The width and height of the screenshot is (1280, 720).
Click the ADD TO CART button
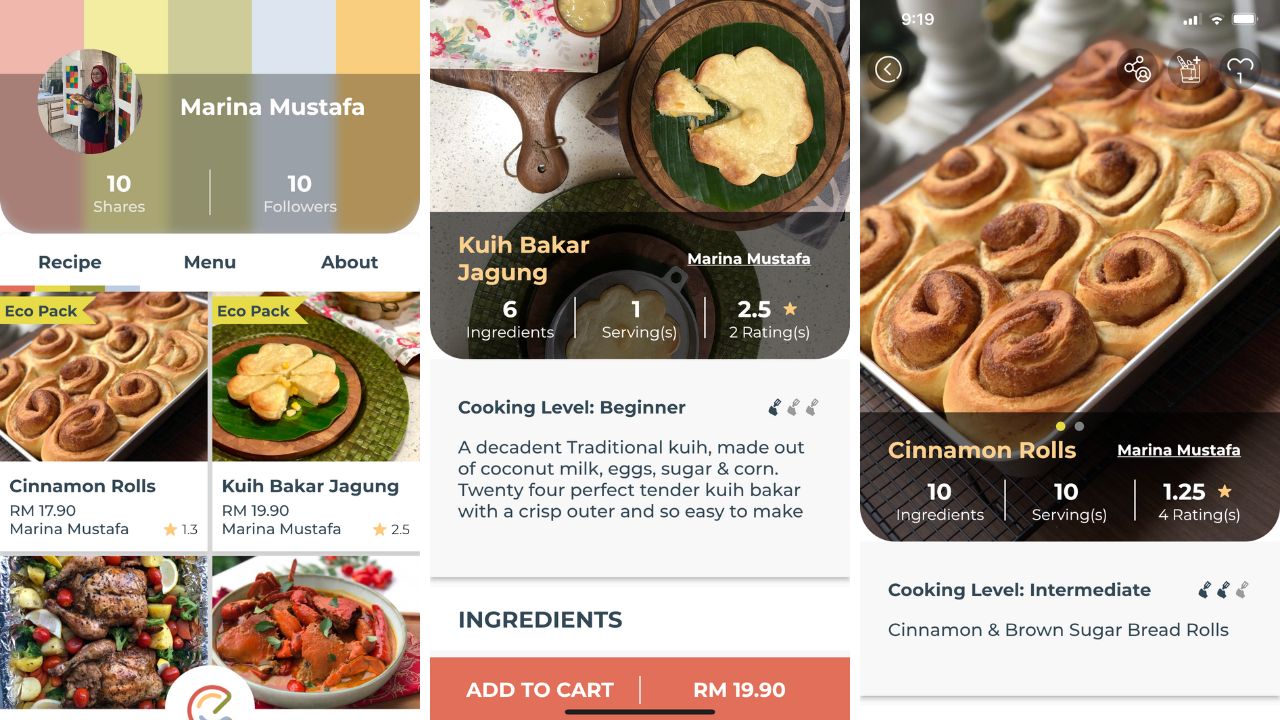pyautogui.click(x=640, y=689)
